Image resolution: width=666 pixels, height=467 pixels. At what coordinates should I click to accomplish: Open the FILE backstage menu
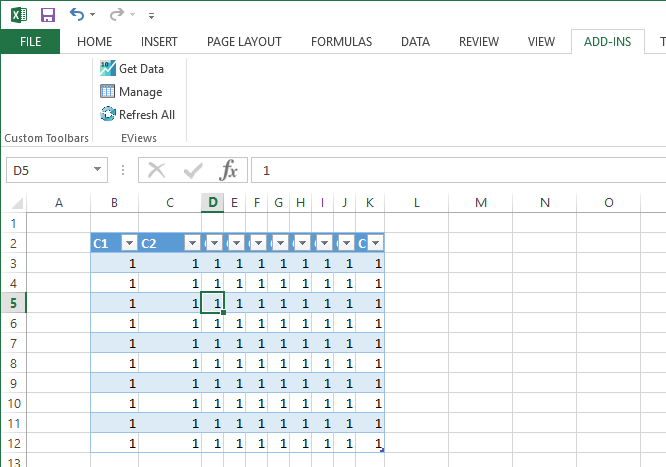click(x=30, y=41)
